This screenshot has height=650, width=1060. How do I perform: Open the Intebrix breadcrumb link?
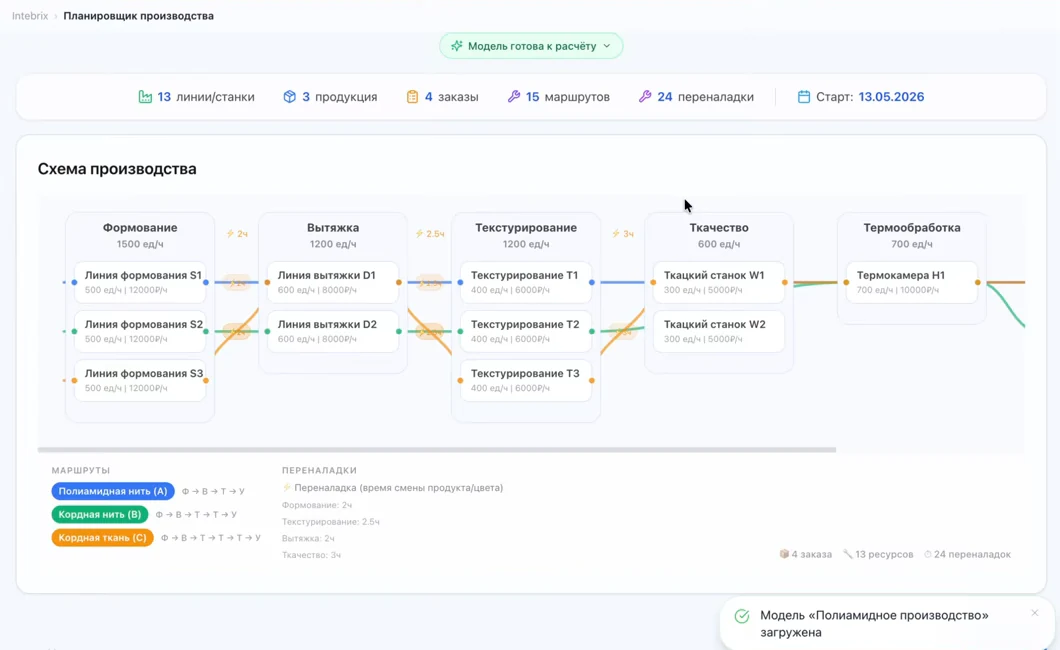tap(30, 16)
